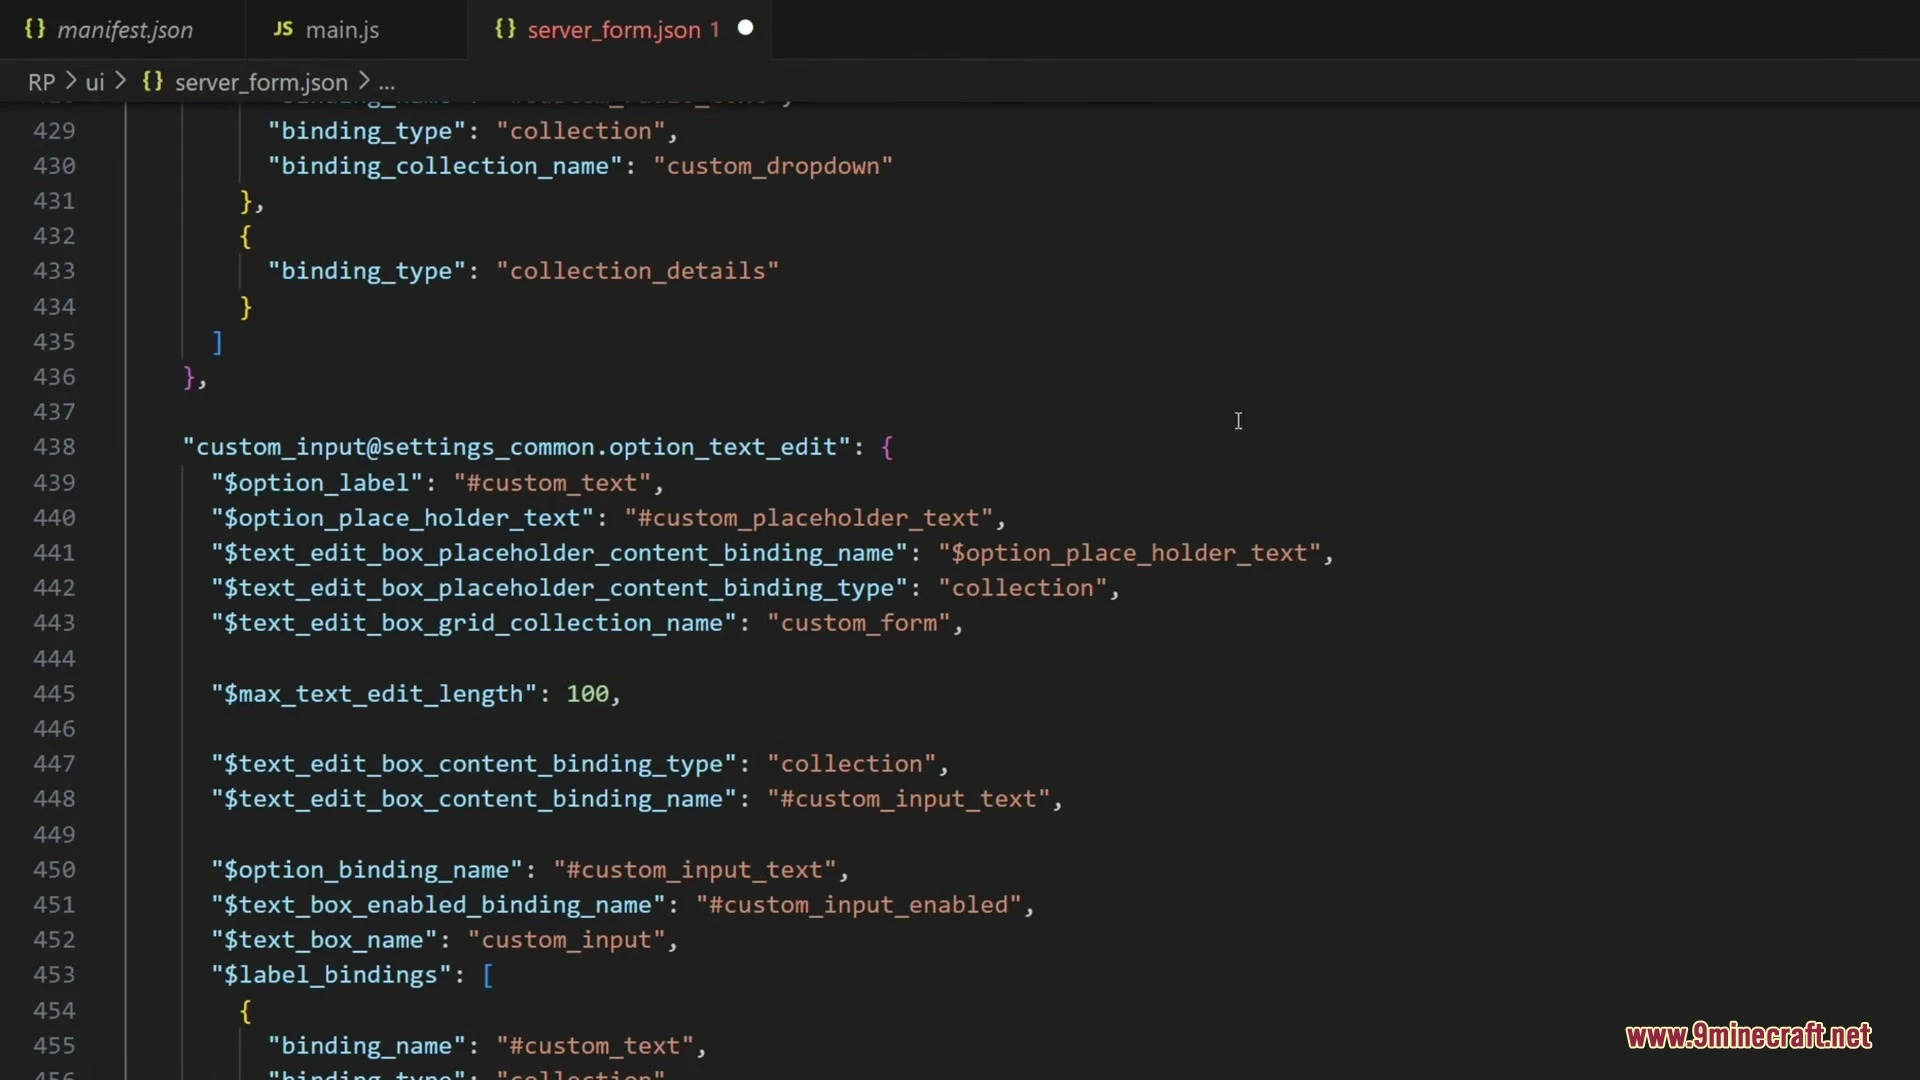The image size is (1920, 1080).
Task: Click the JS file icon on main.js tab
Action: (x=283, y=29)
